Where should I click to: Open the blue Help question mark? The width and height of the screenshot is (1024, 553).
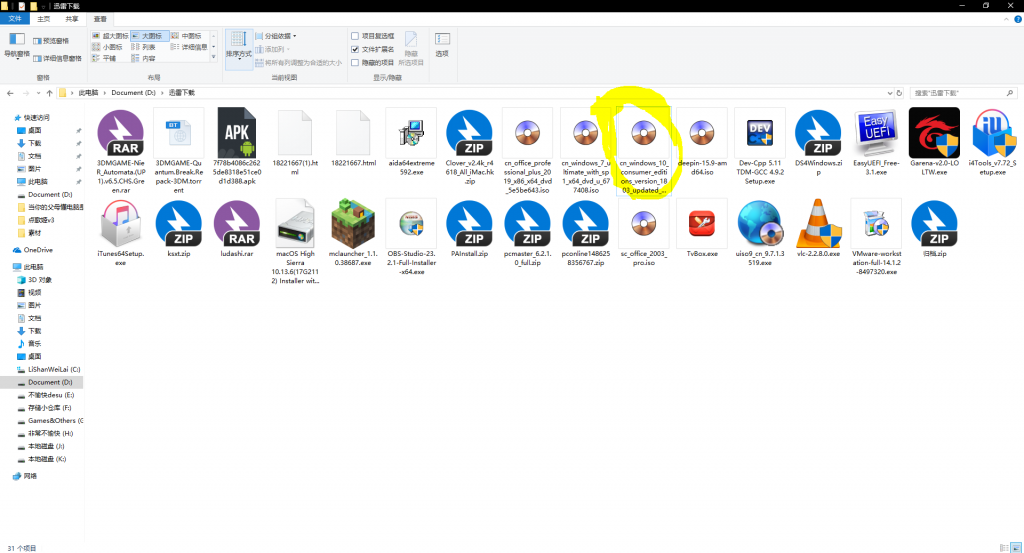1017,20
